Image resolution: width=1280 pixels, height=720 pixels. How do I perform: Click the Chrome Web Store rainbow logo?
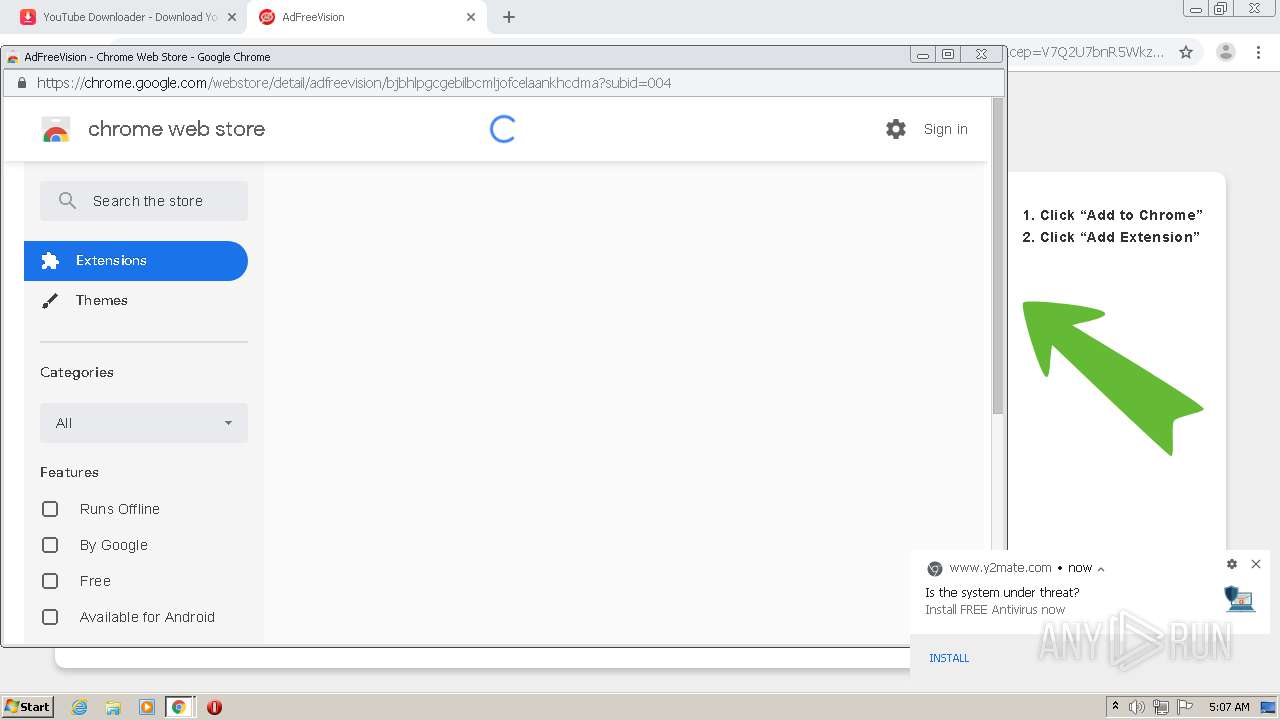(x=56, y=129)
